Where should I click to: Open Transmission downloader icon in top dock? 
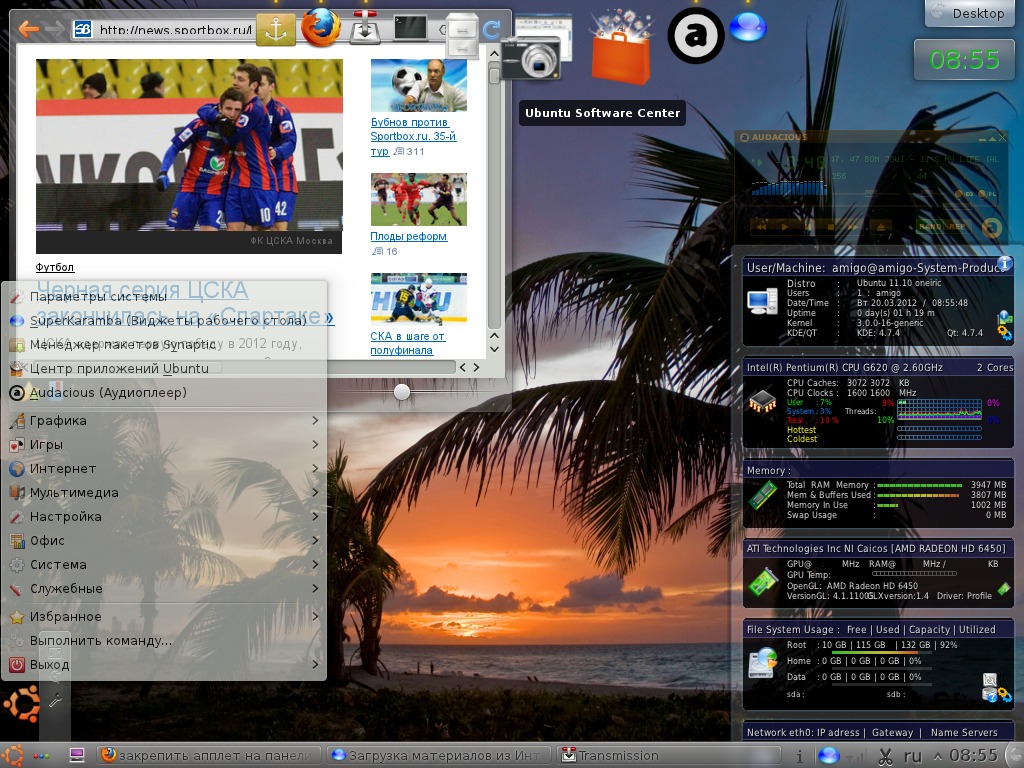(x=365, y=28)
